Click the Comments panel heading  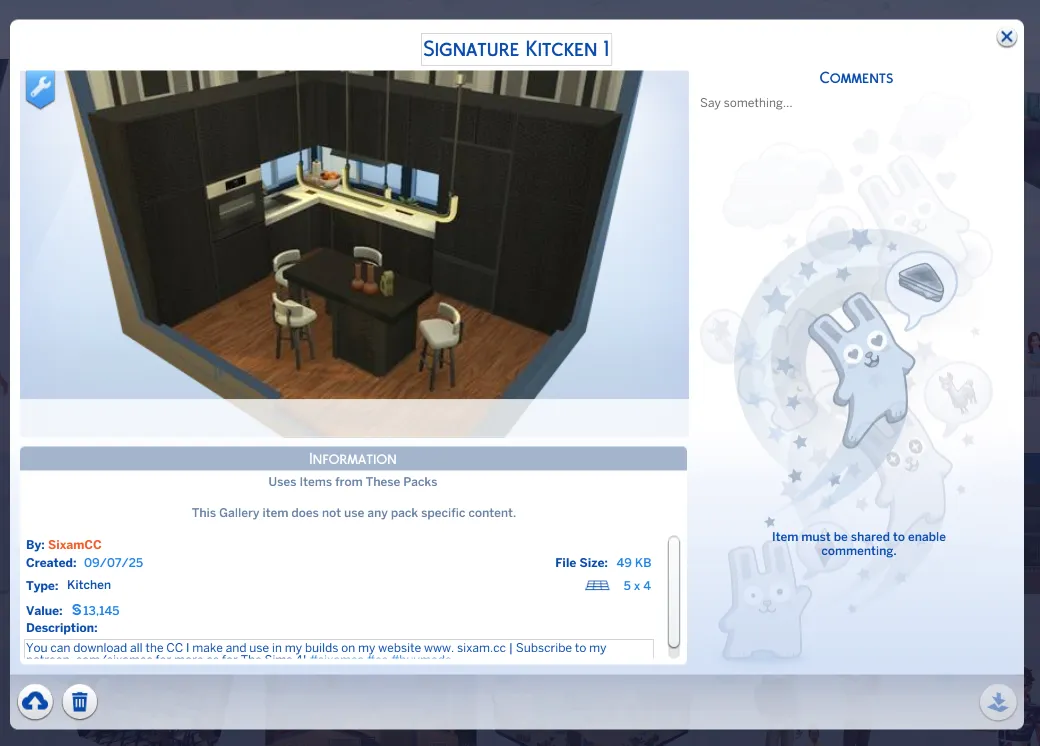coord(856,78)
